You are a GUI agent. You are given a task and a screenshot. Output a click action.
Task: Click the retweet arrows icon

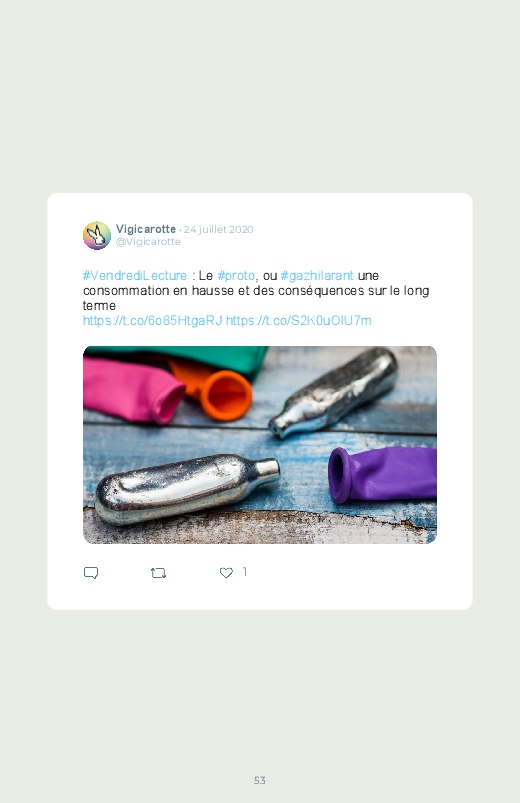coord(158,573)
